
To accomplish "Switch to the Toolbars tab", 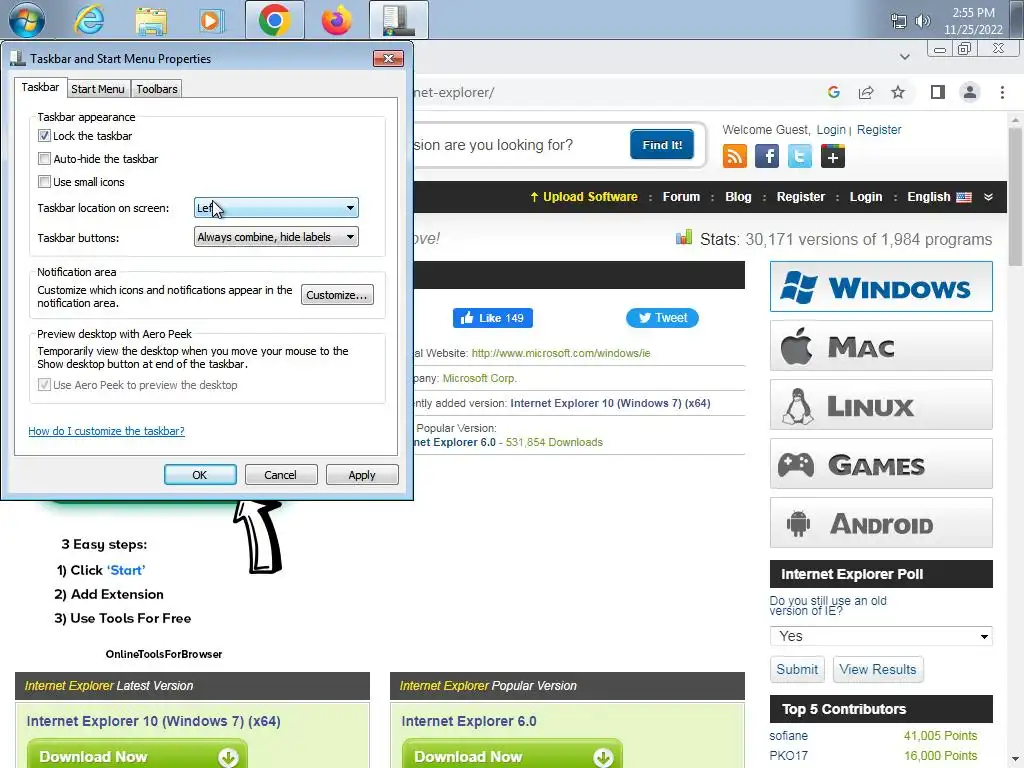I will point(157,89).
